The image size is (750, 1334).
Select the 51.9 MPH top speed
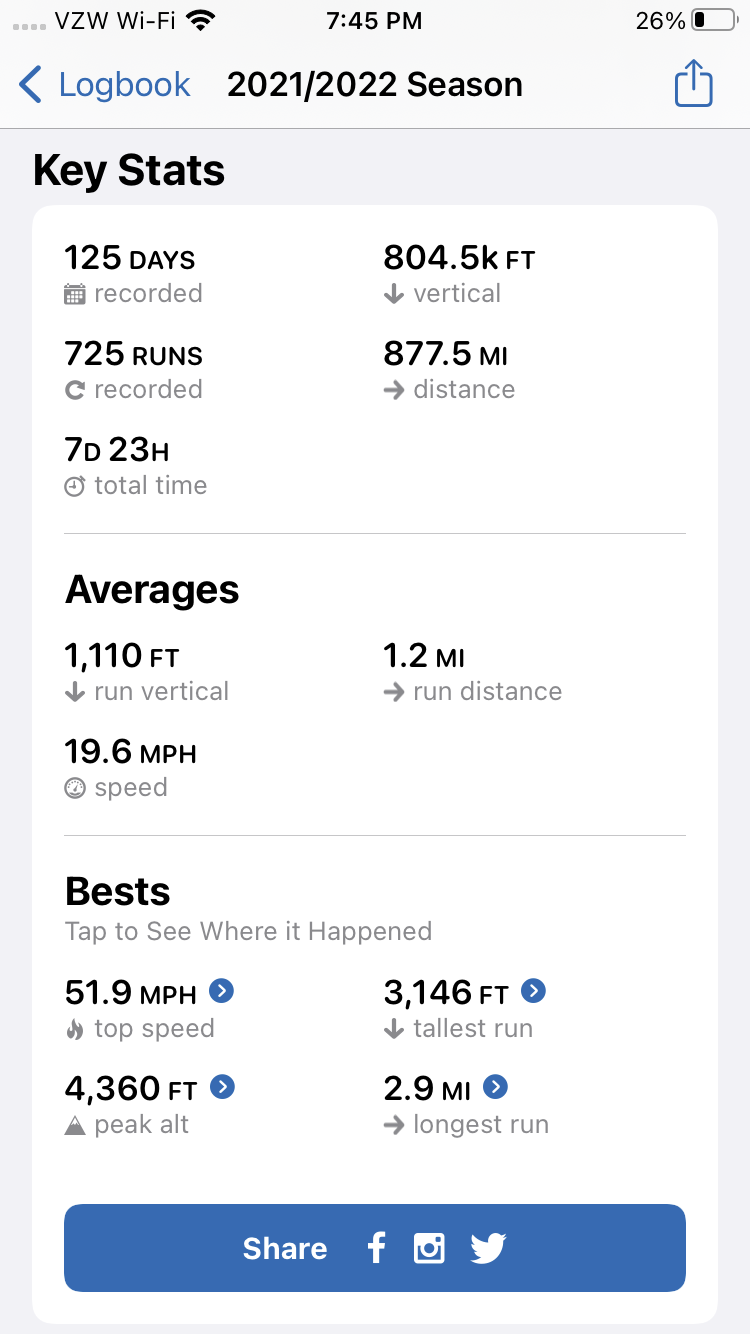click(x=130, y=992)
